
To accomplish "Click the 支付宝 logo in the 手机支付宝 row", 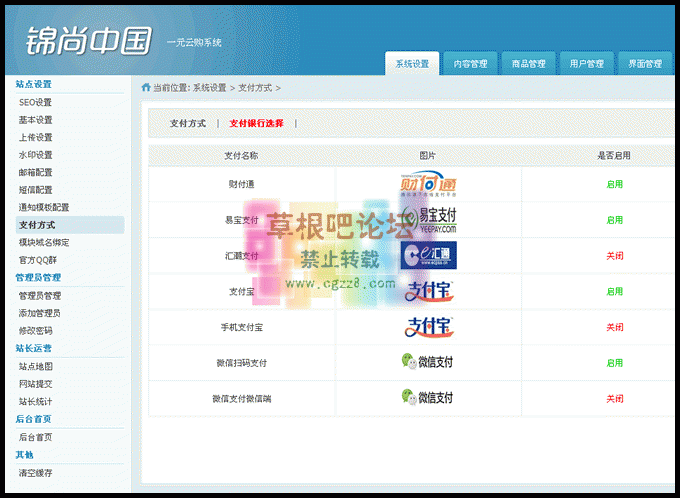I will pyautogui.click(x=428, y=327).
